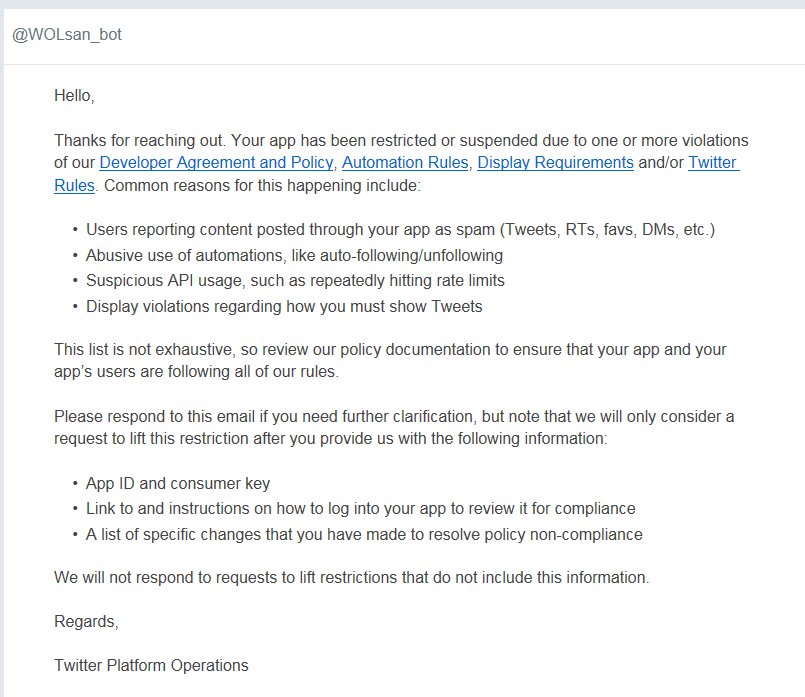Select the "list of specific changes" bullet

364,534
